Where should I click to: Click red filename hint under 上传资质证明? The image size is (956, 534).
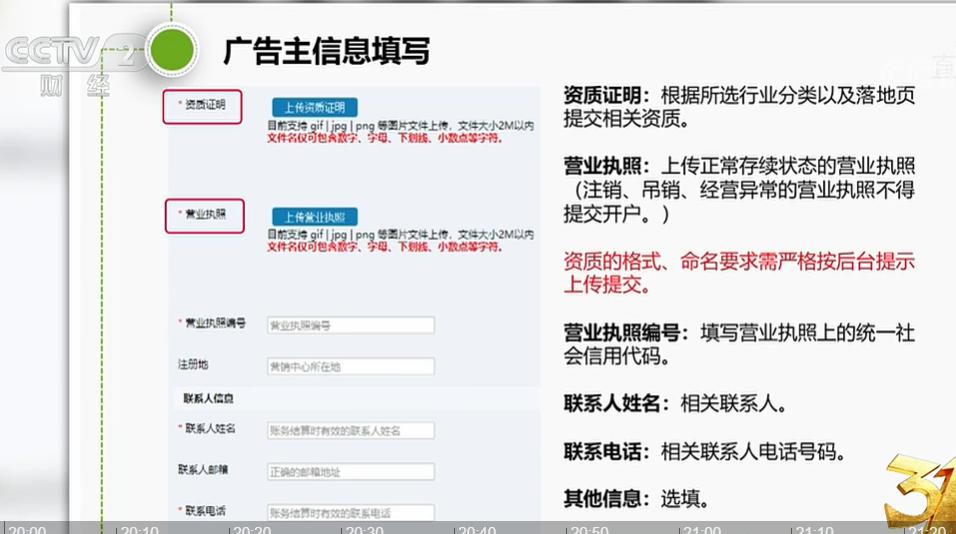385,138
